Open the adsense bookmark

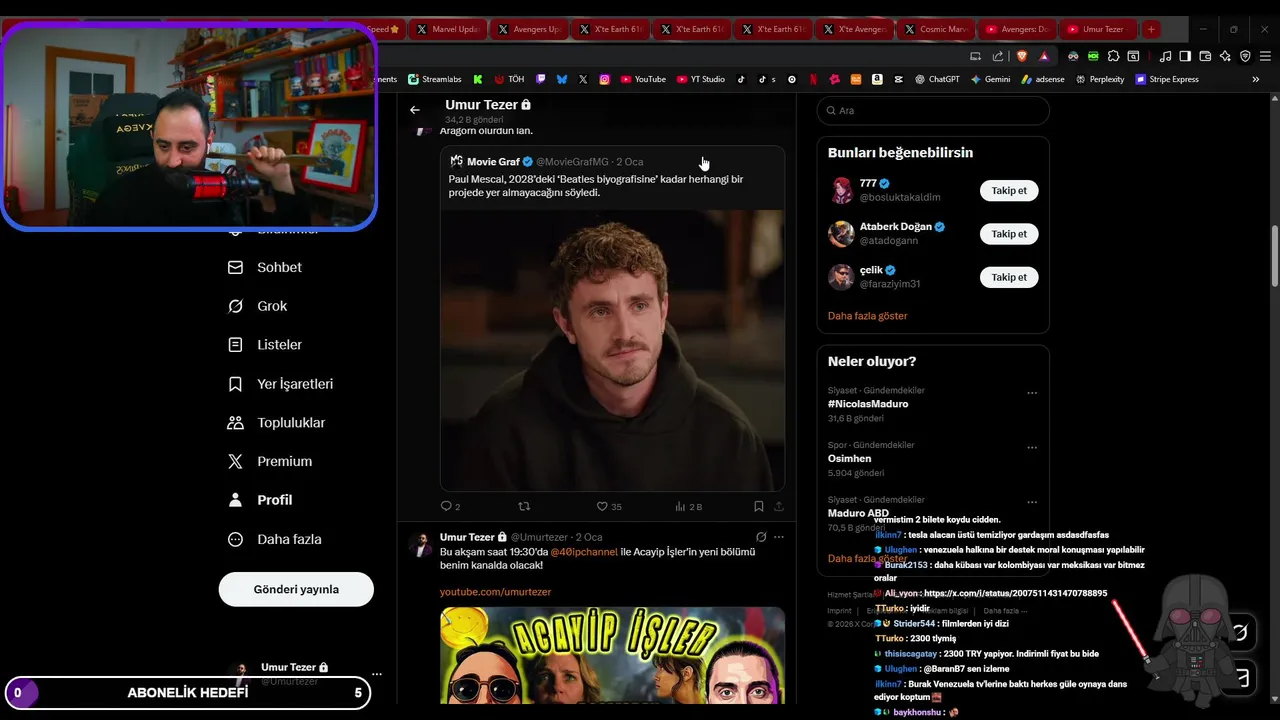1043,79
